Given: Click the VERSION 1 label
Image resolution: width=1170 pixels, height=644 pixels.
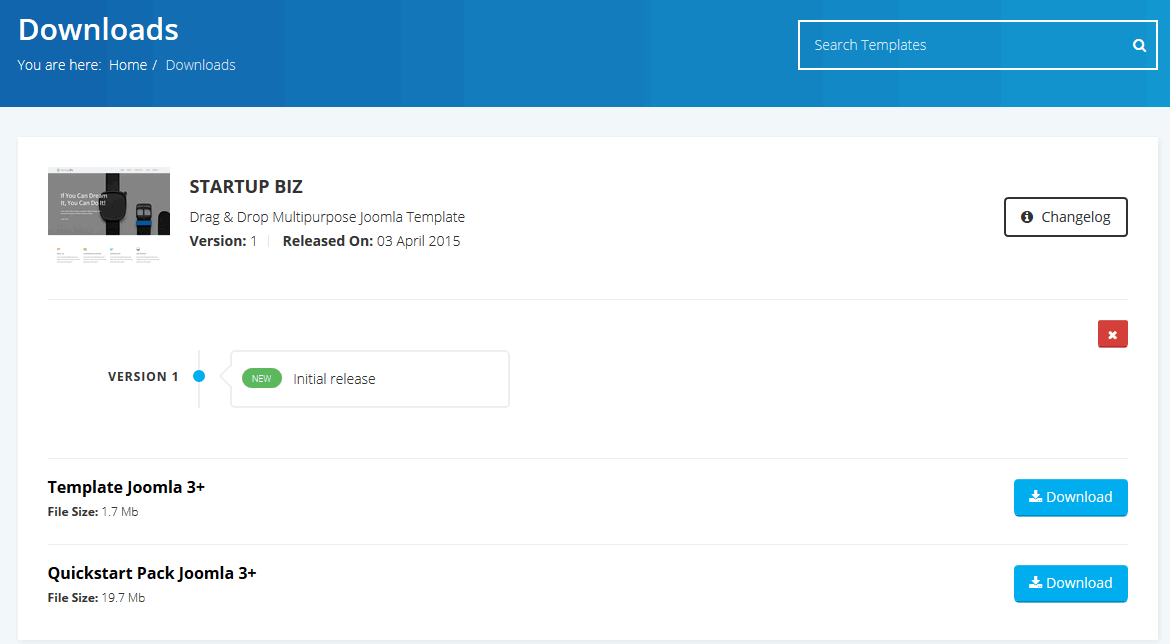Looking at the screenshot, I should [x=143, y=377].
